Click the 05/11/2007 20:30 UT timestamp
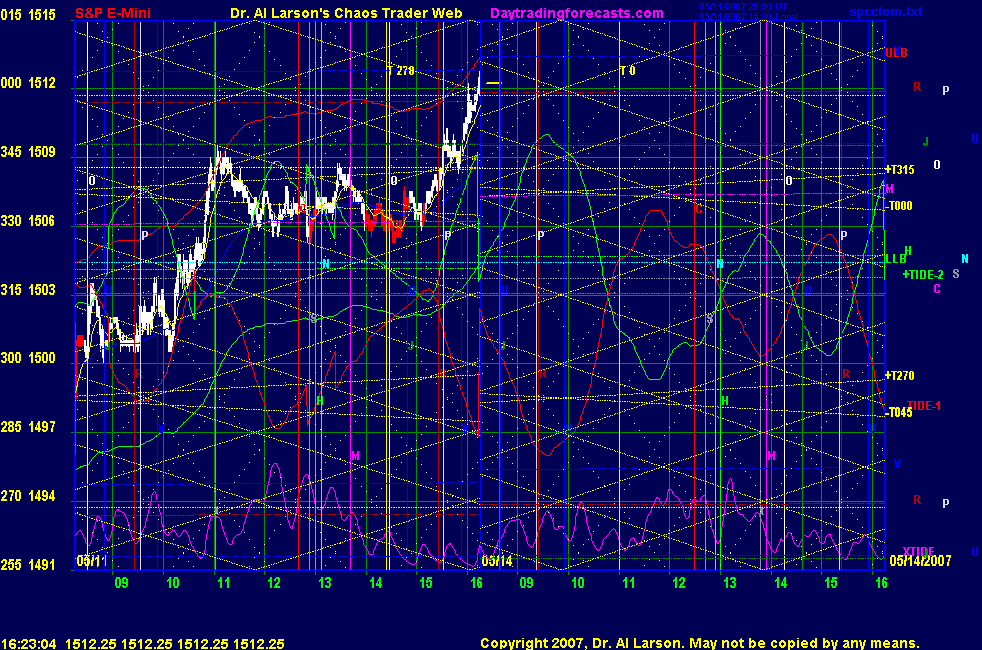 [x=743, y=7]
